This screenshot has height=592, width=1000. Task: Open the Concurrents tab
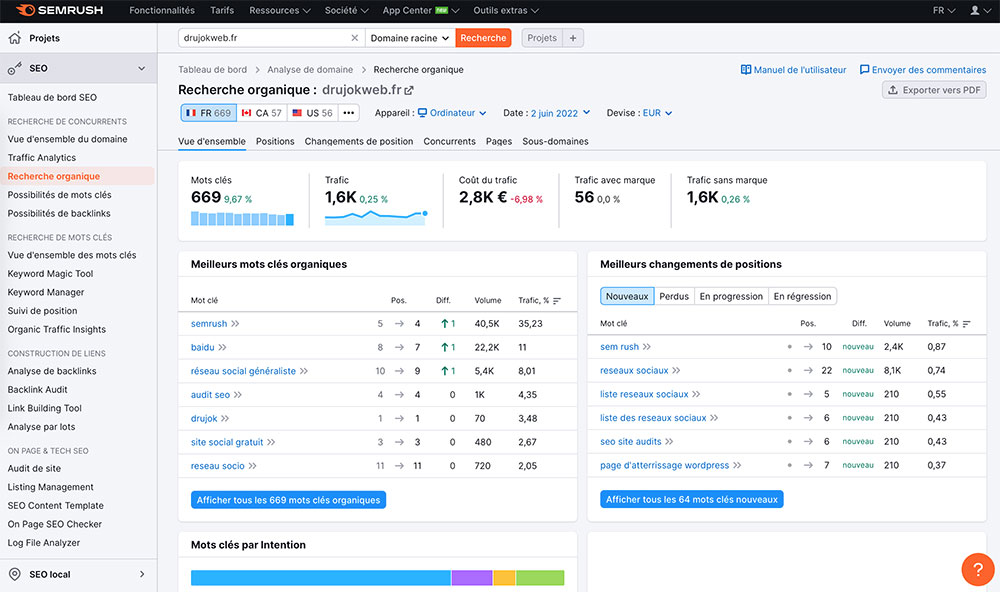[x=449, y=141]
